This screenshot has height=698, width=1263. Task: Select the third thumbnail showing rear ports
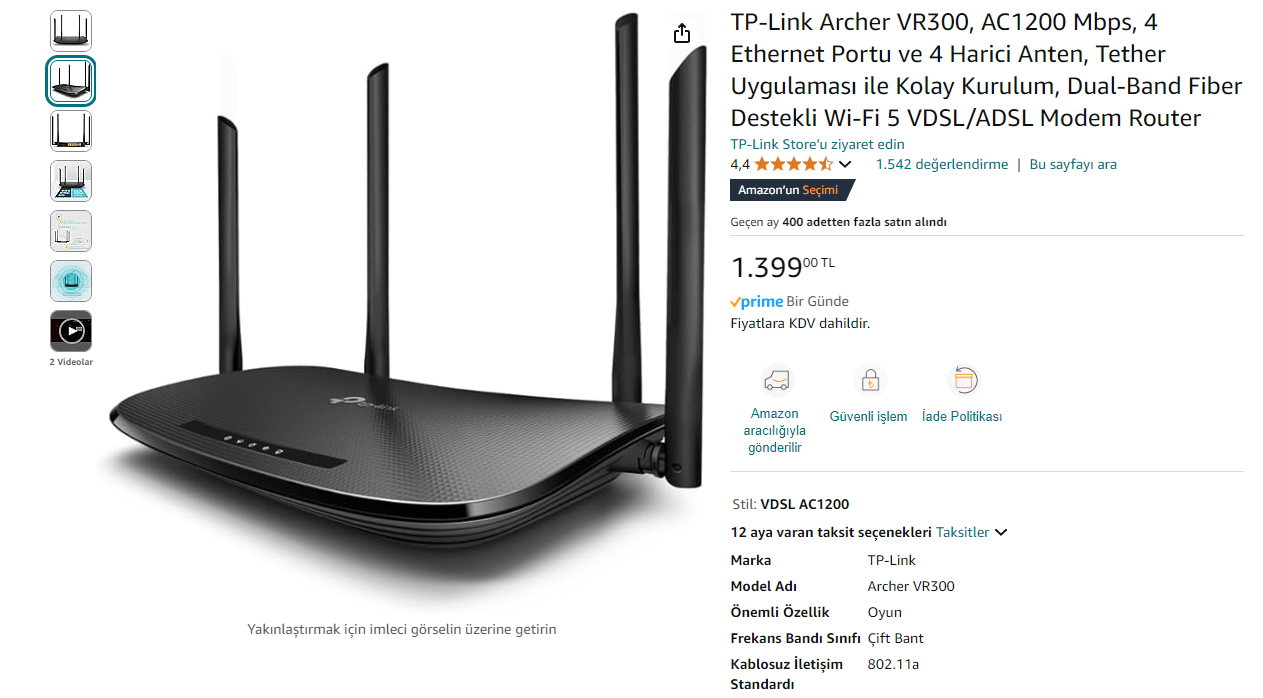point(71,131)
